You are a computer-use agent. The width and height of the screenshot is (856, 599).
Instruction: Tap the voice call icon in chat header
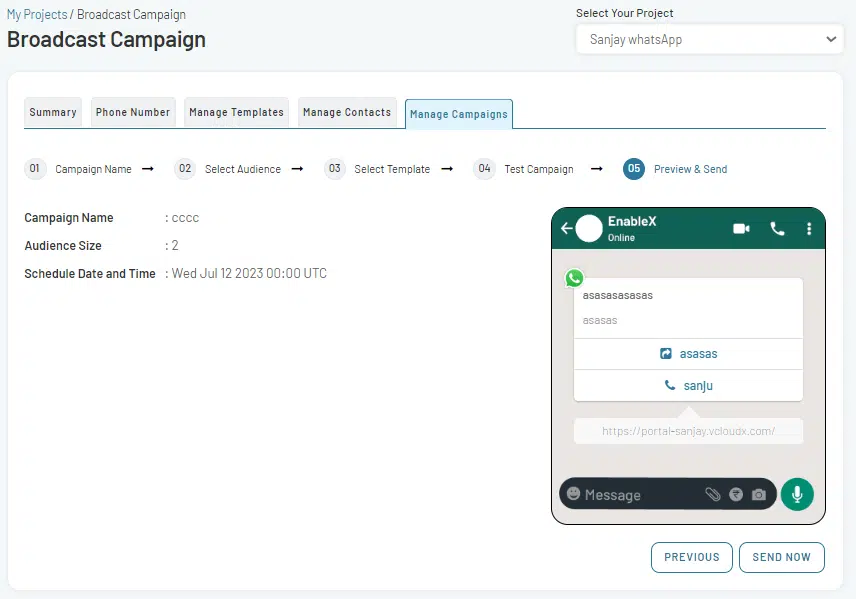(777, 228)
